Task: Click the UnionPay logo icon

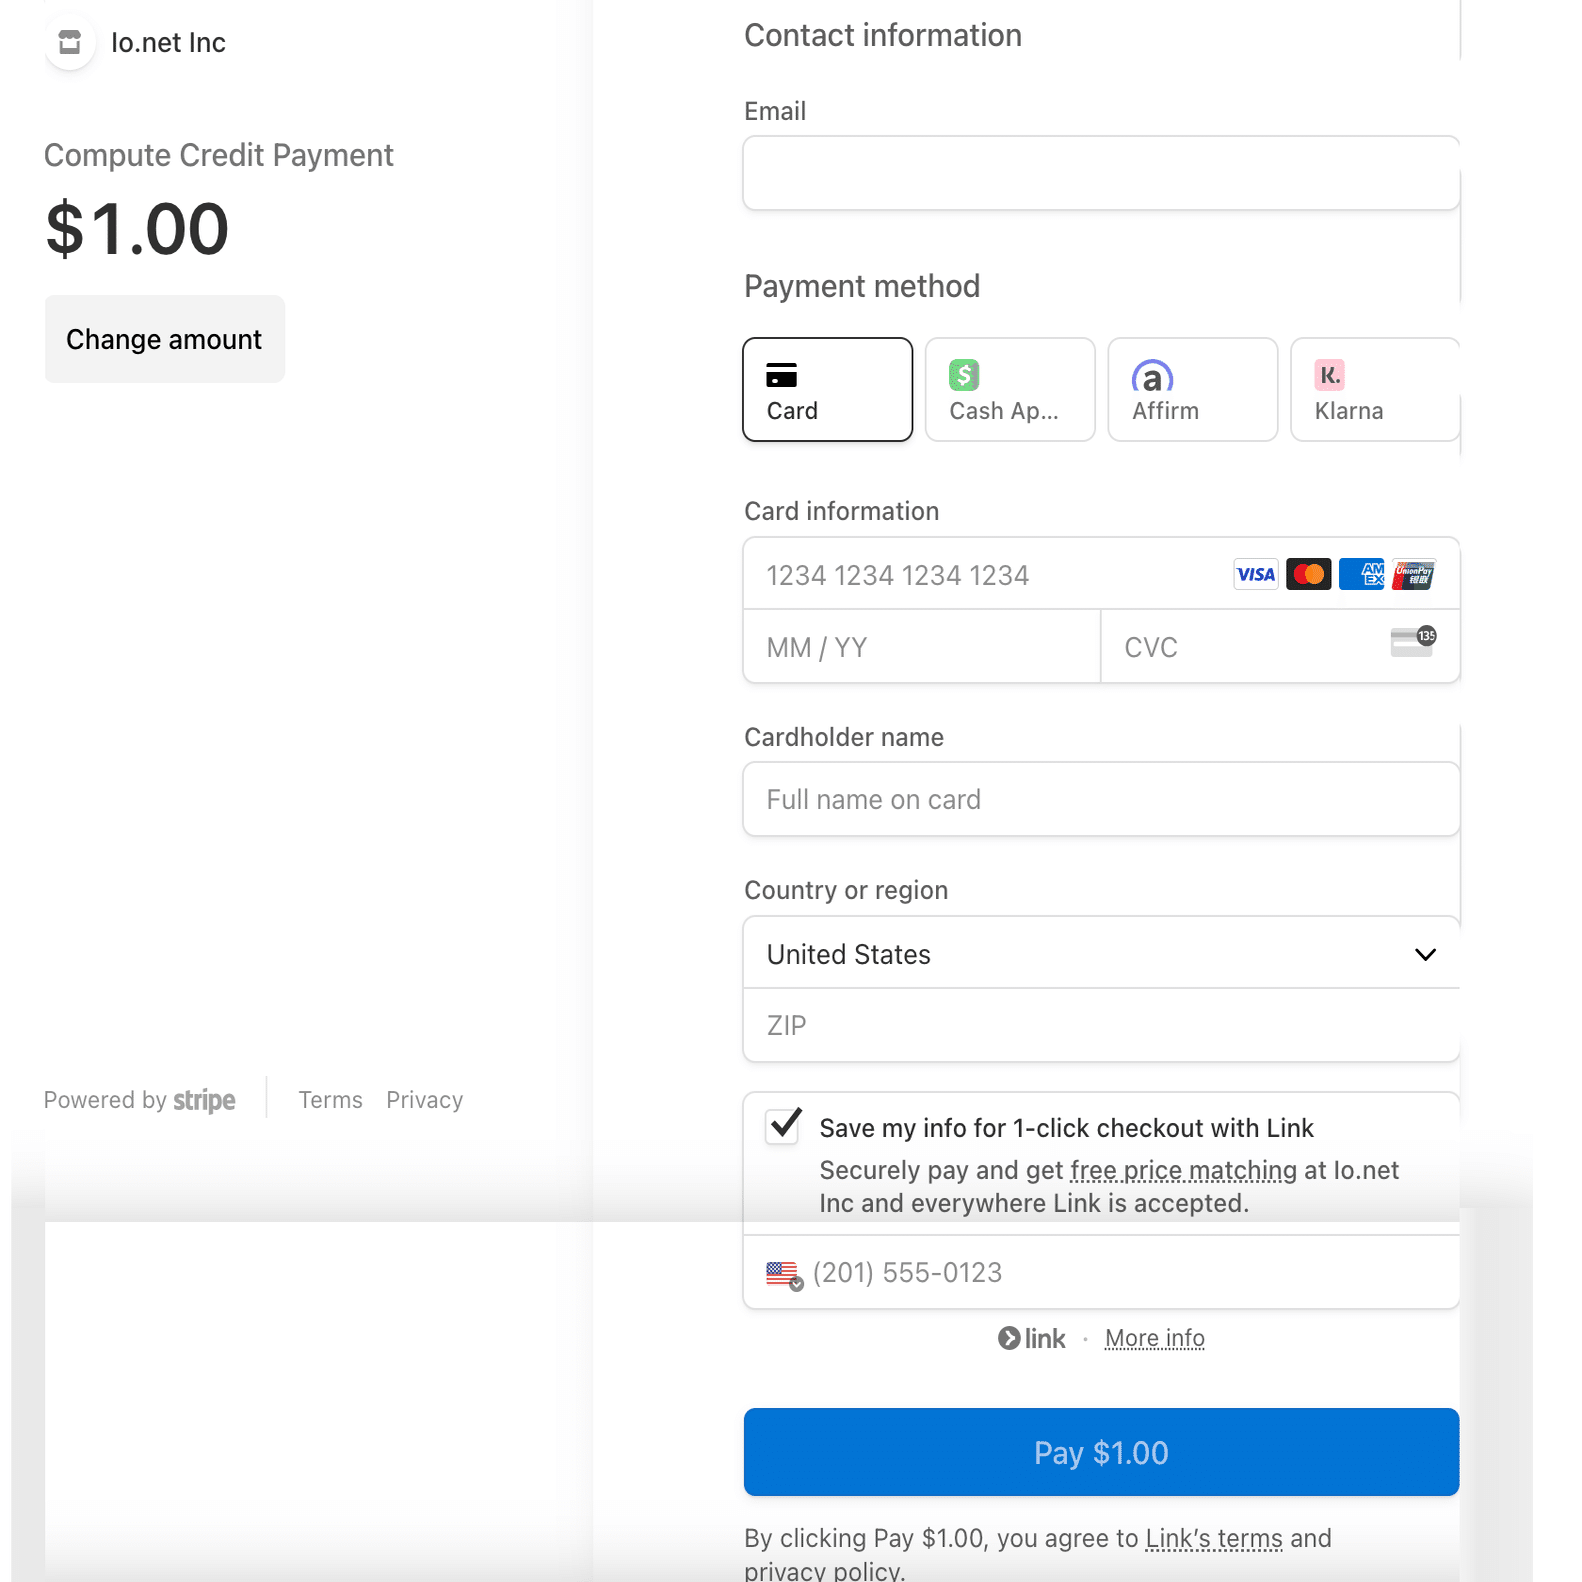Action: pyautogui.click(x=1413, y=574)
